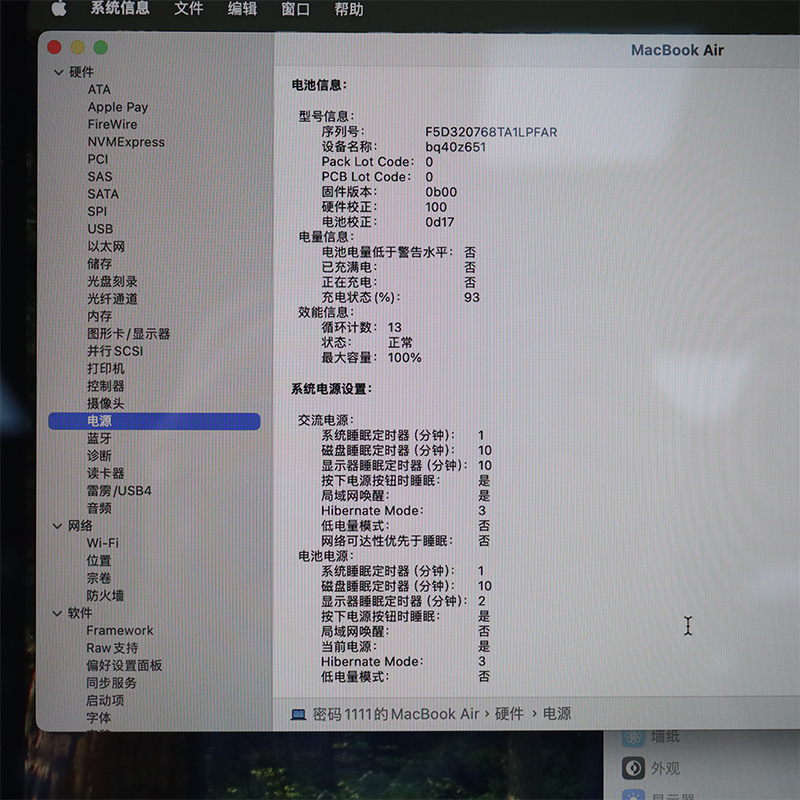
Task: Select 字体 under 软件
Action: pyautogui.click(x=98, y=718)
